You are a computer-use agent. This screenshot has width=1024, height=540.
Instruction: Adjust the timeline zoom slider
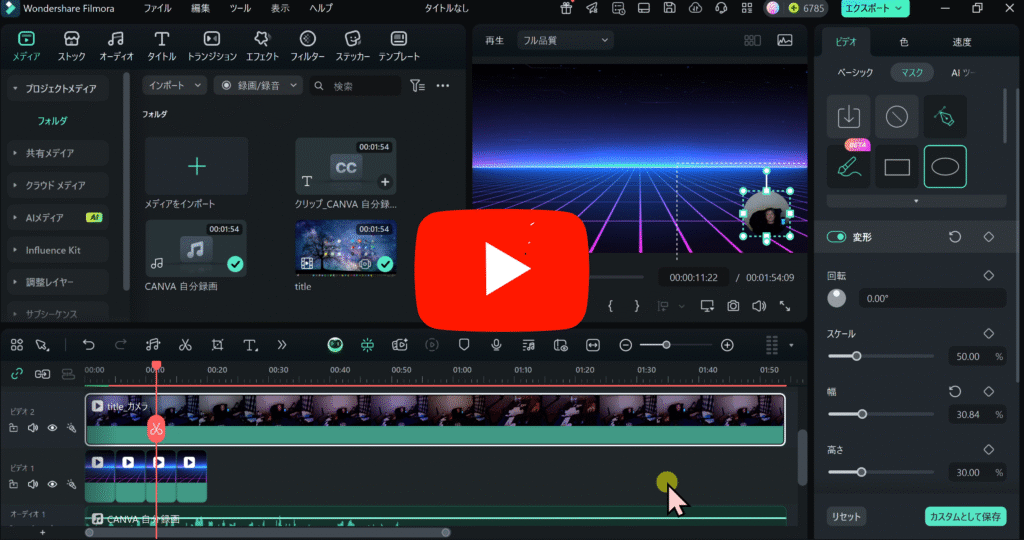pos(666,345)
